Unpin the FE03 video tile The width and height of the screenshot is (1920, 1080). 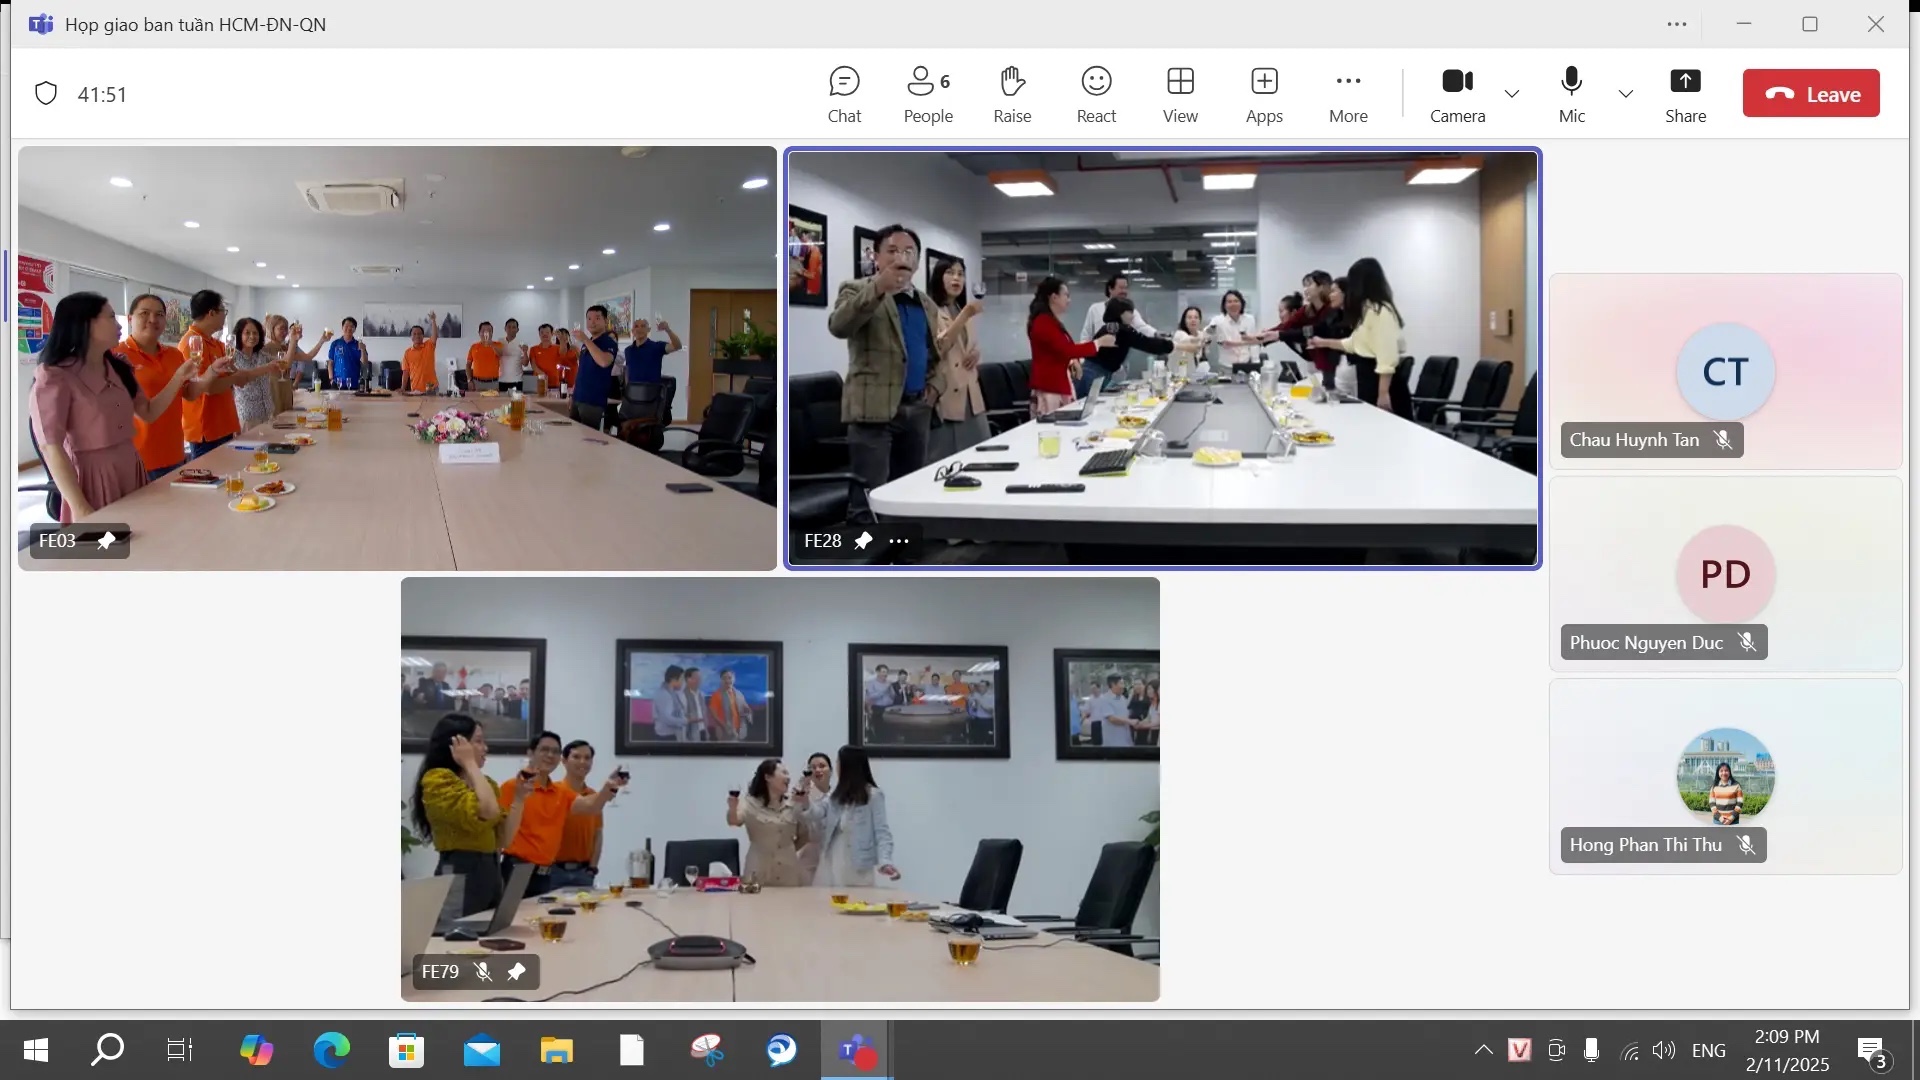pyautogui.click(x=106, y=541)
